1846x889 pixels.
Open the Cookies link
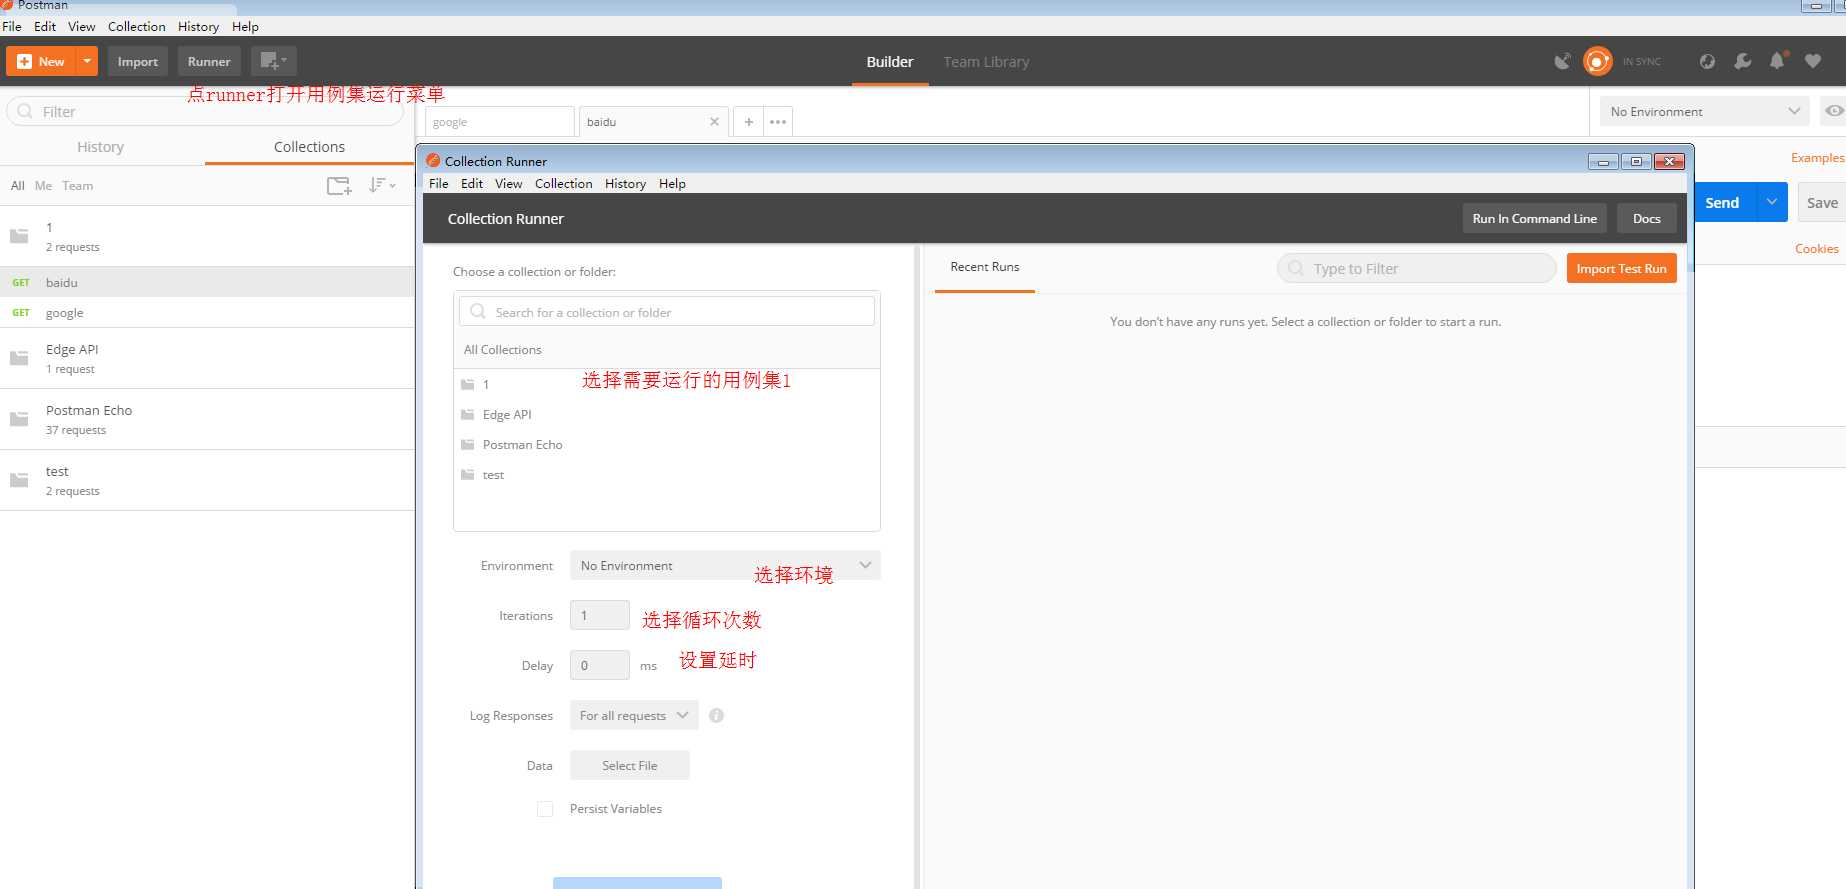click(x=1816, y=249)
